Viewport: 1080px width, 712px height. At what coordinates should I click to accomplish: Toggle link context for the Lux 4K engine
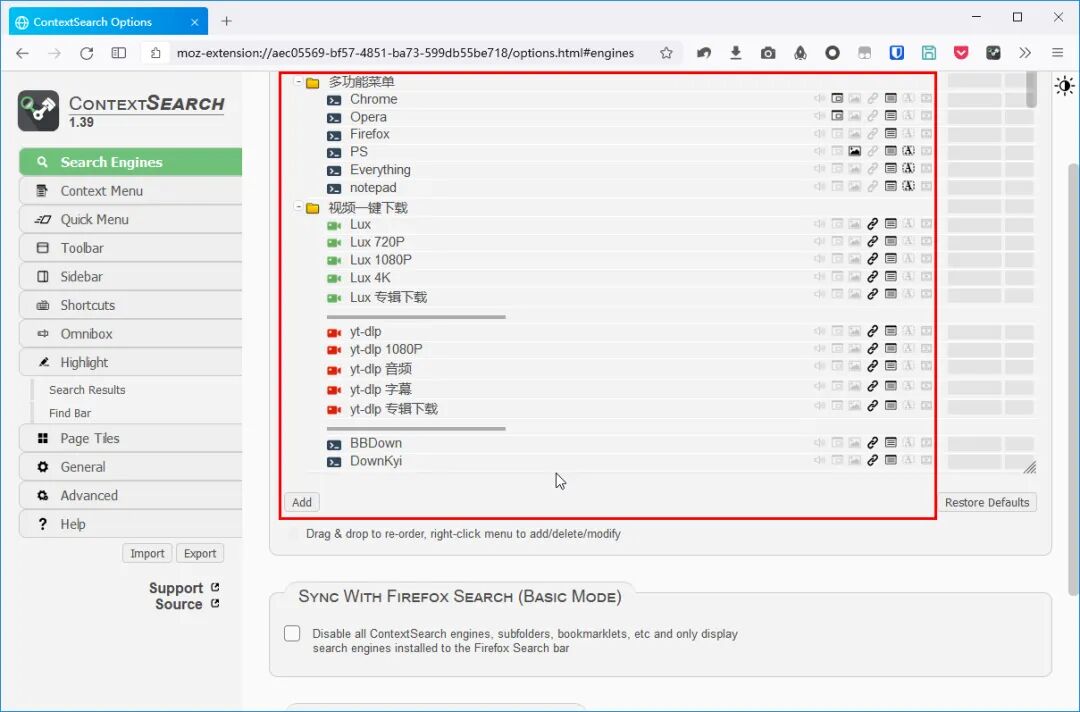pyautogui.click(x=873, y=277)
